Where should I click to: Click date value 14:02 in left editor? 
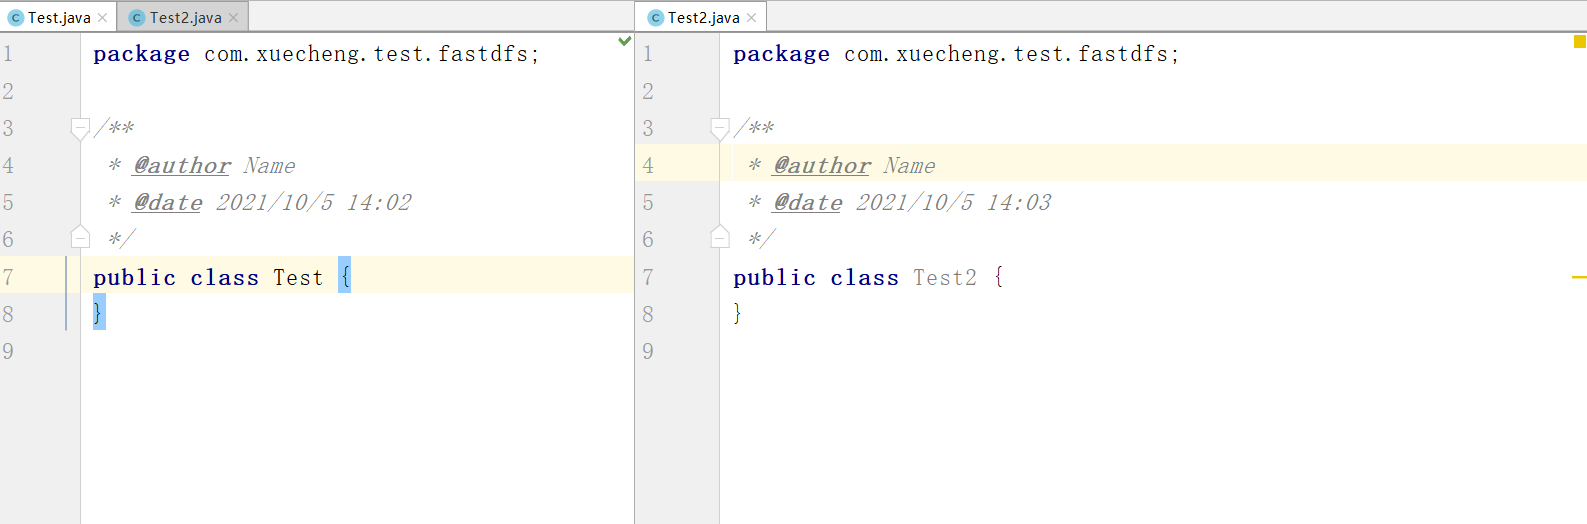(379, 202)
